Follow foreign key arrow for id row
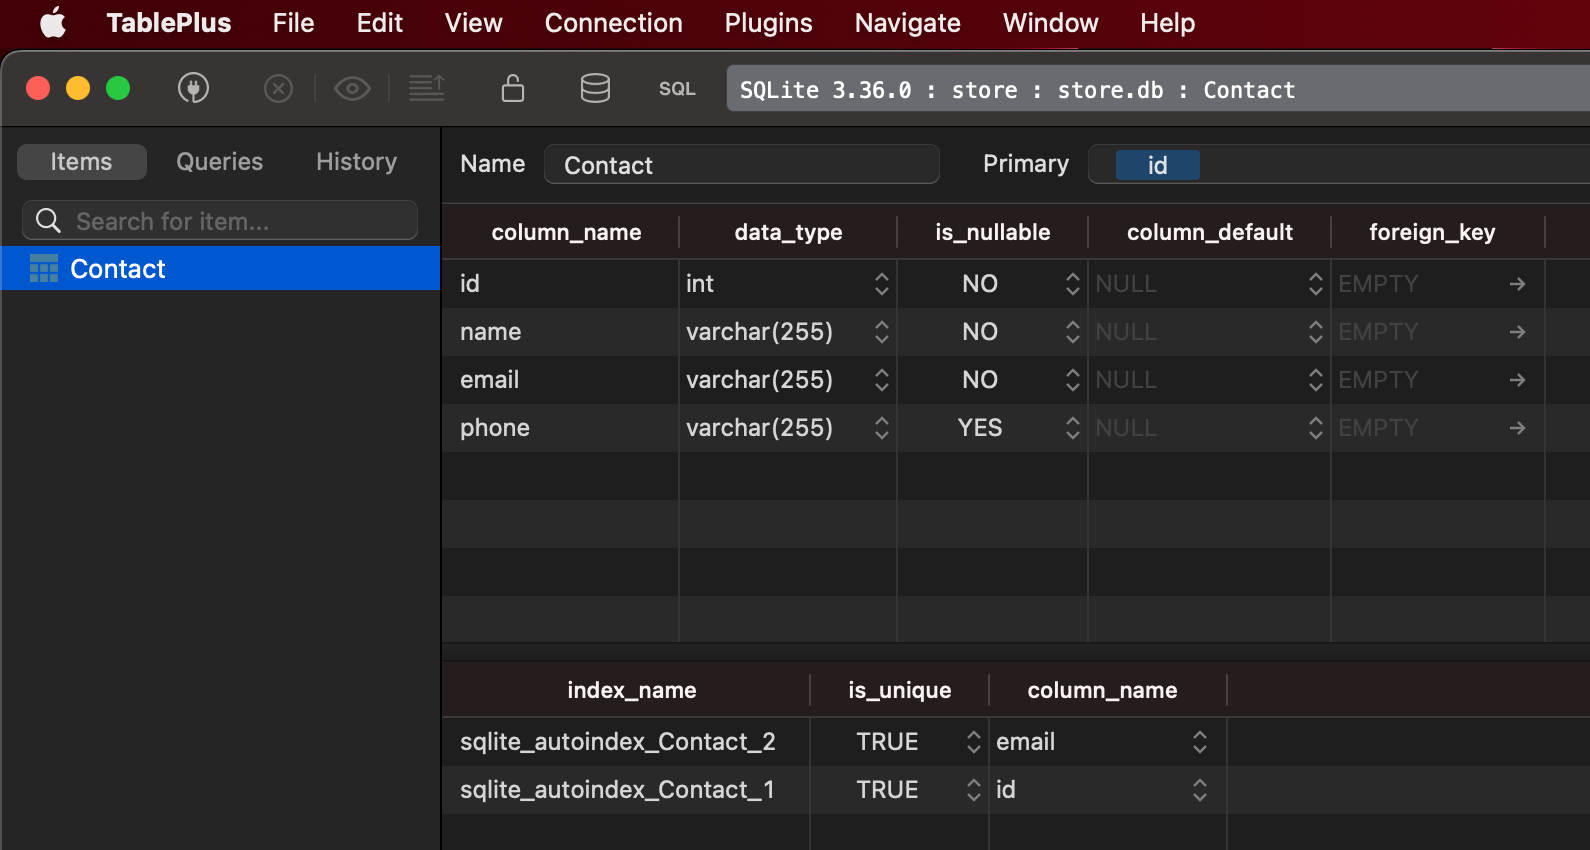The height and width of the screenshot is (850, 1590). (x=1517, y=284)
